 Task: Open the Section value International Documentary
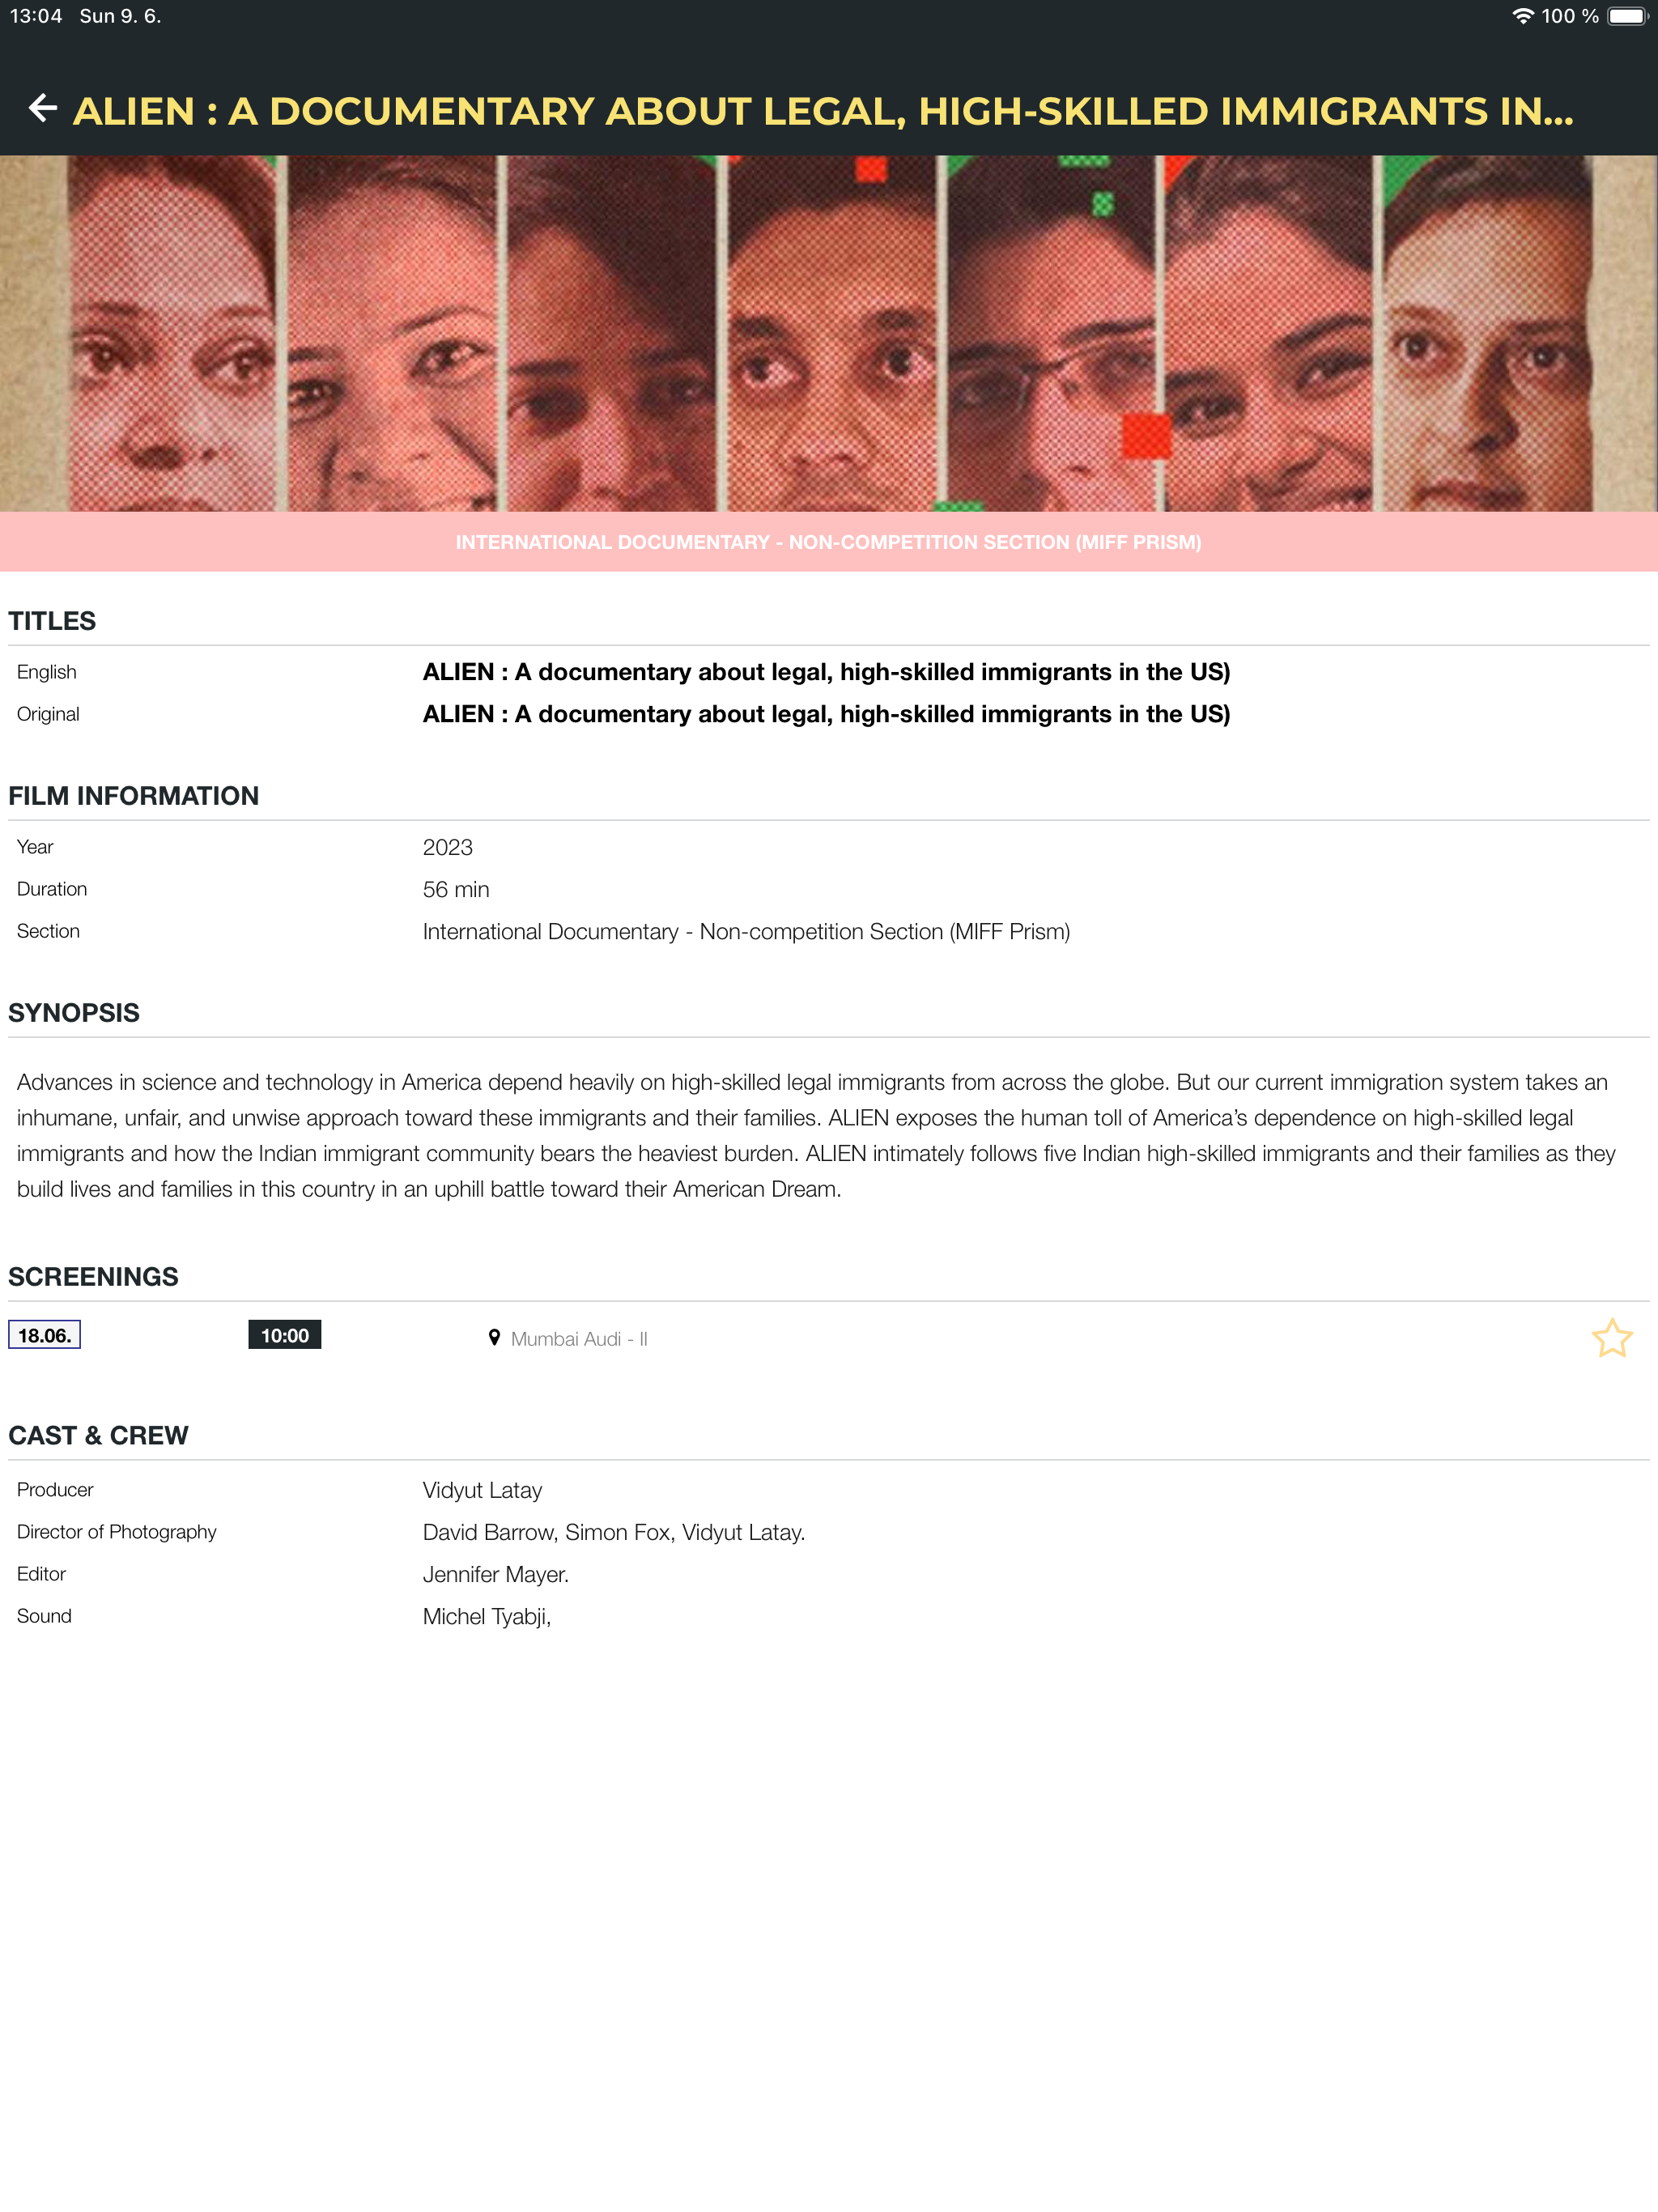(x=746, y=932)
